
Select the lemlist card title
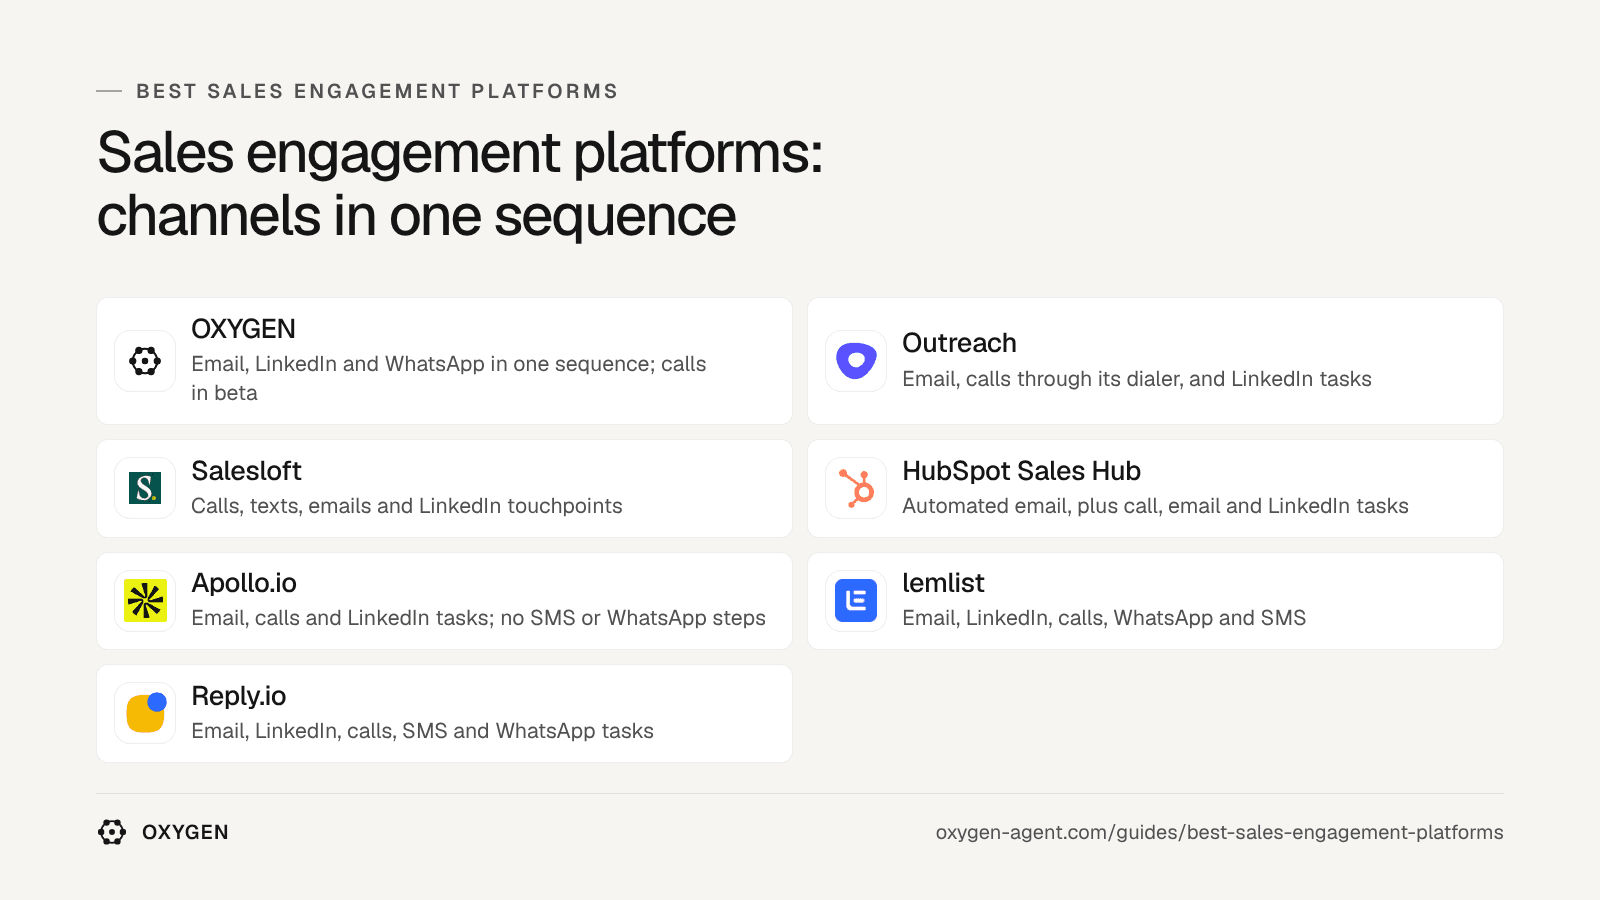tap(943, 583)
